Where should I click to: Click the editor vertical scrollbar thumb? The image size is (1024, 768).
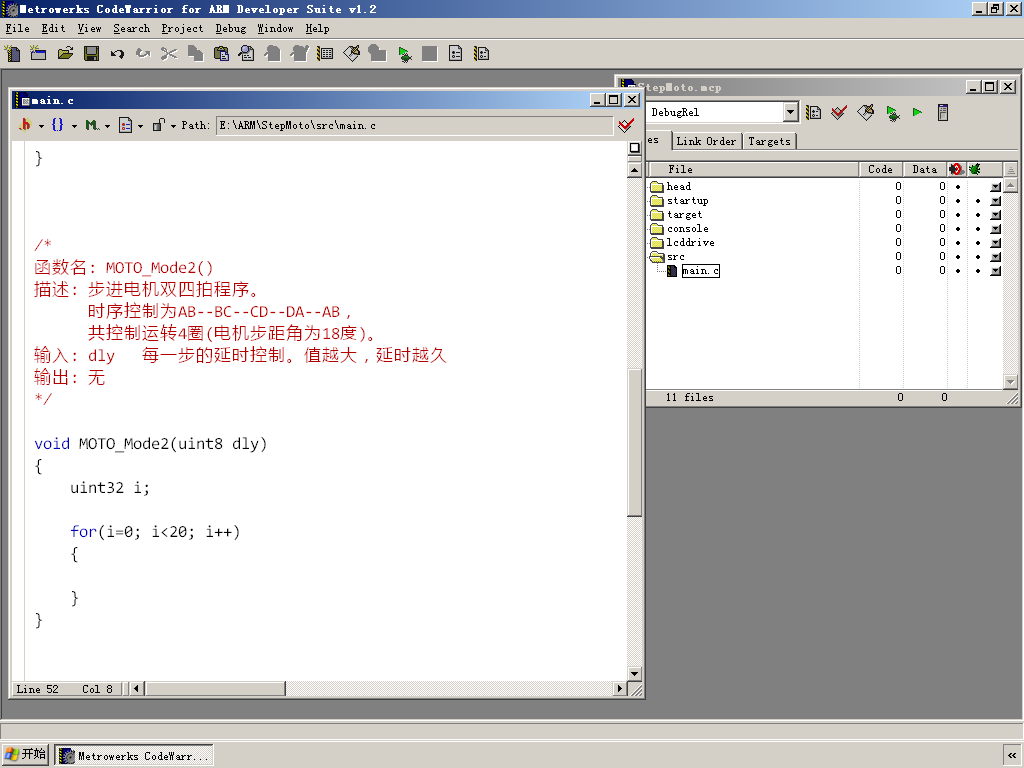point(634,443)
